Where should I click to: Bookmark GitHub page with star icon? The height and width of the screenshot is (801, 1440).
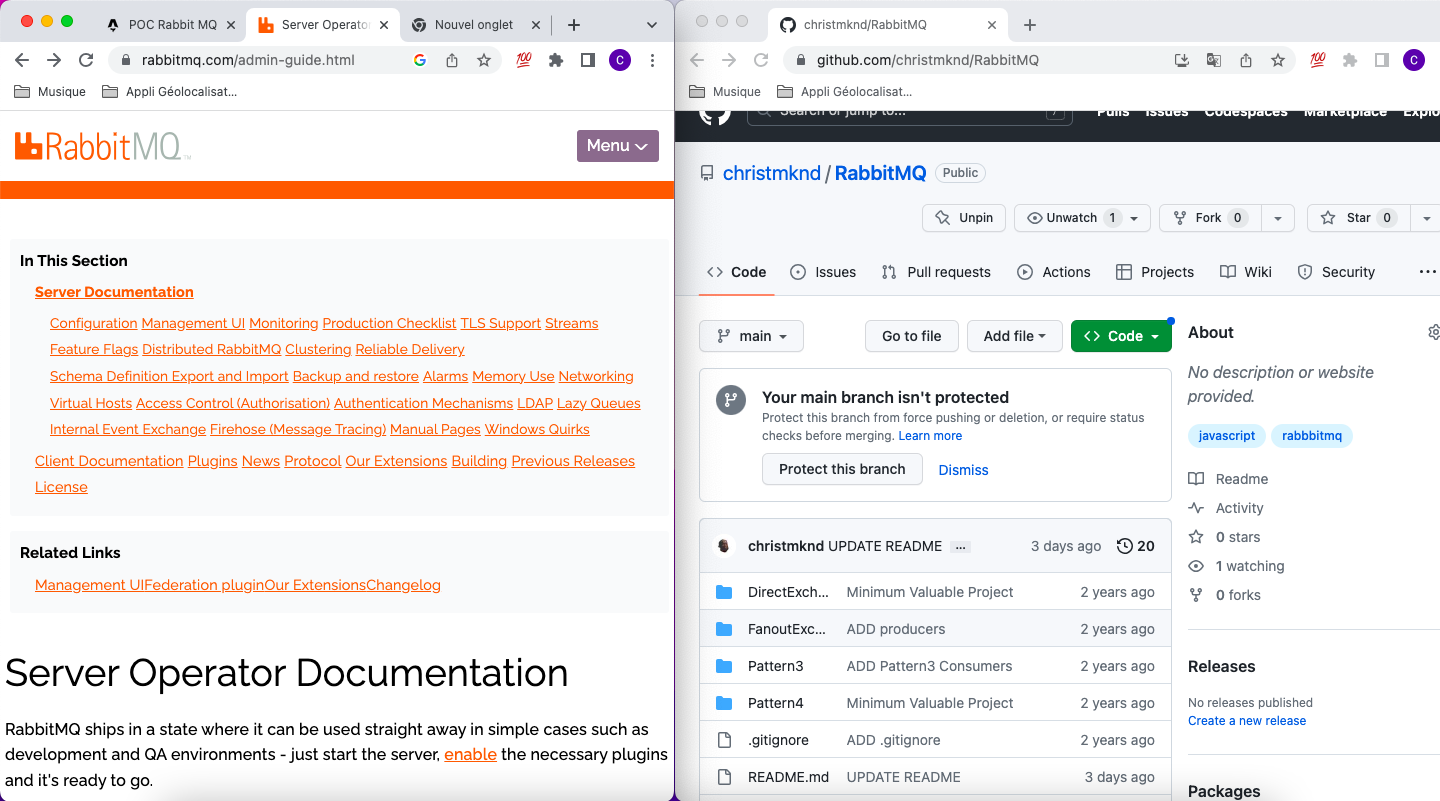[1278, 60]
